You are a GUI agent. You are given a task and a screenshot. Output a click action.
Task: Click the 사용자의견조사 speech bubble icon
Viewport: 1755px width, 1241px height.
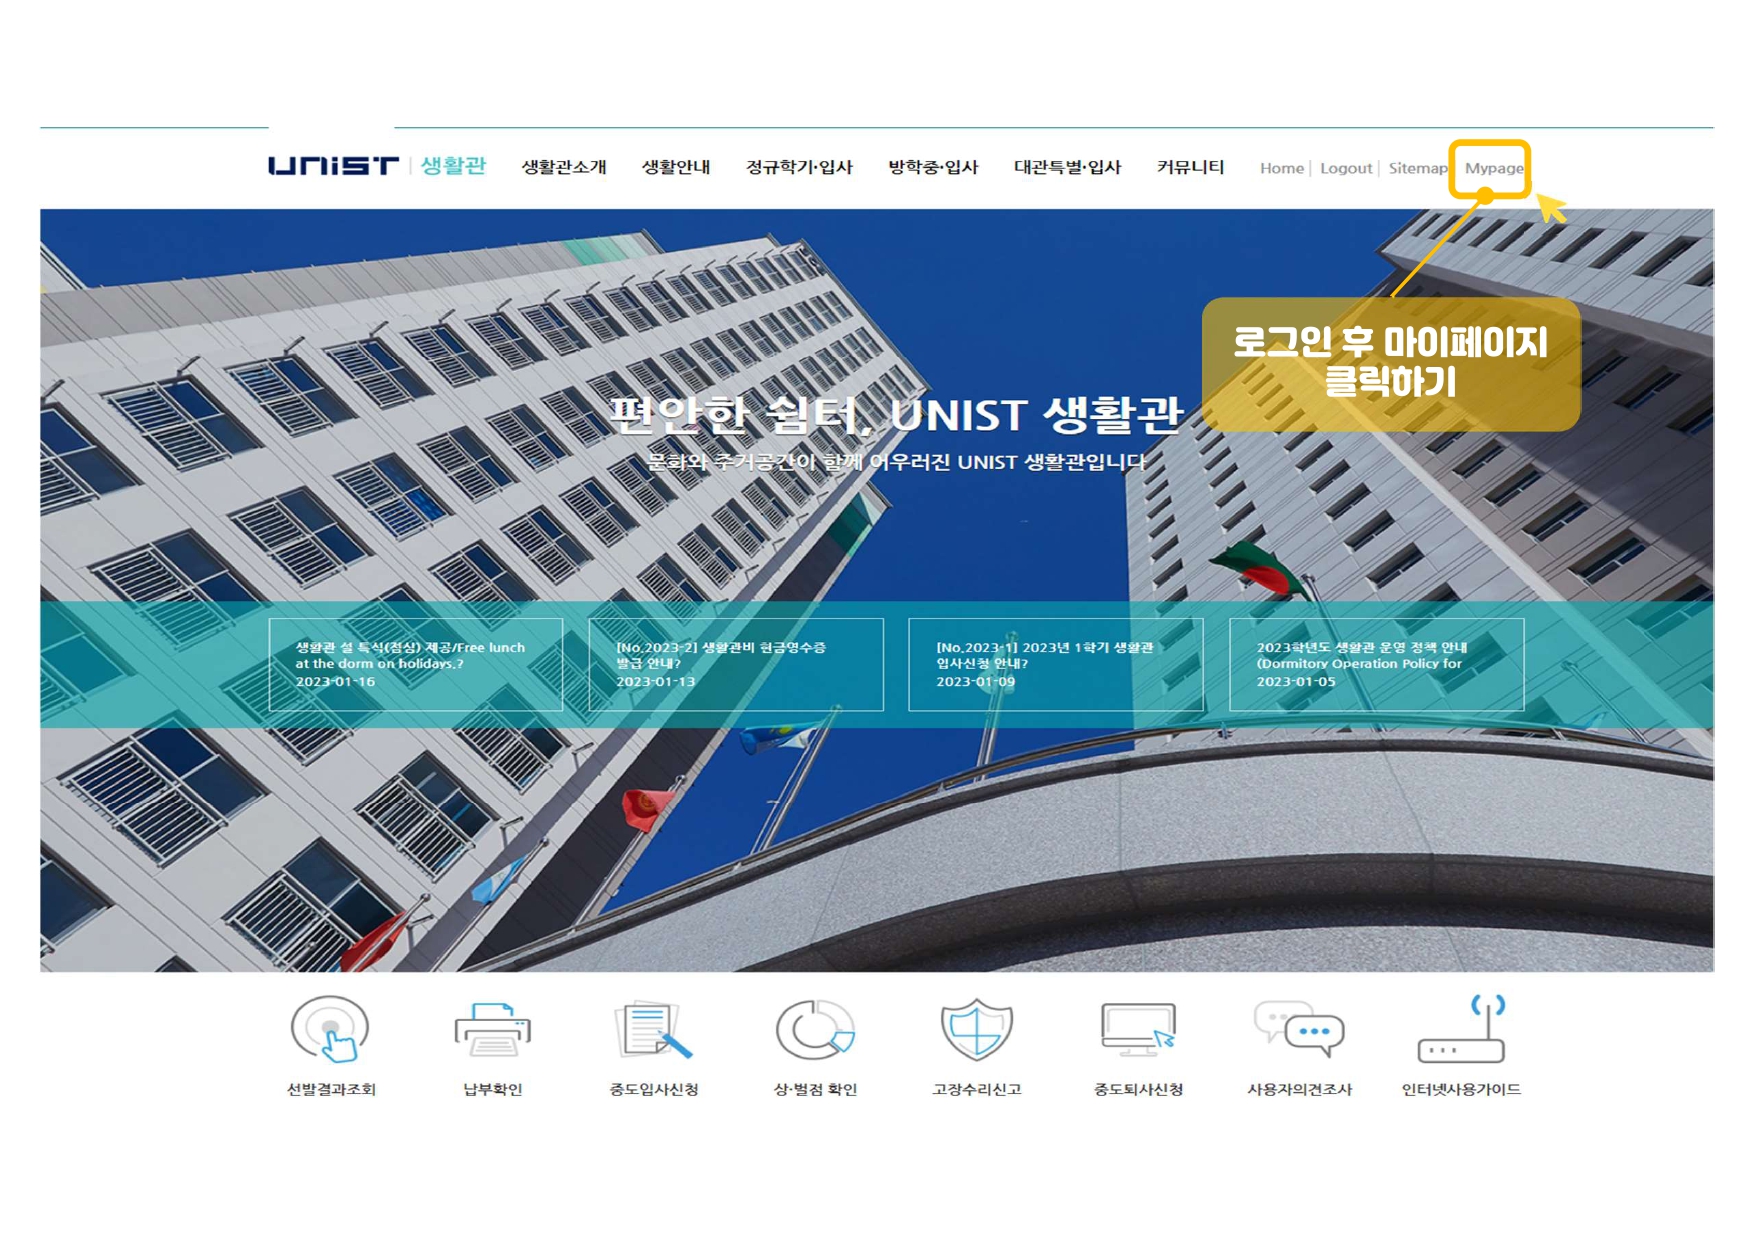coord(1299,1030)
